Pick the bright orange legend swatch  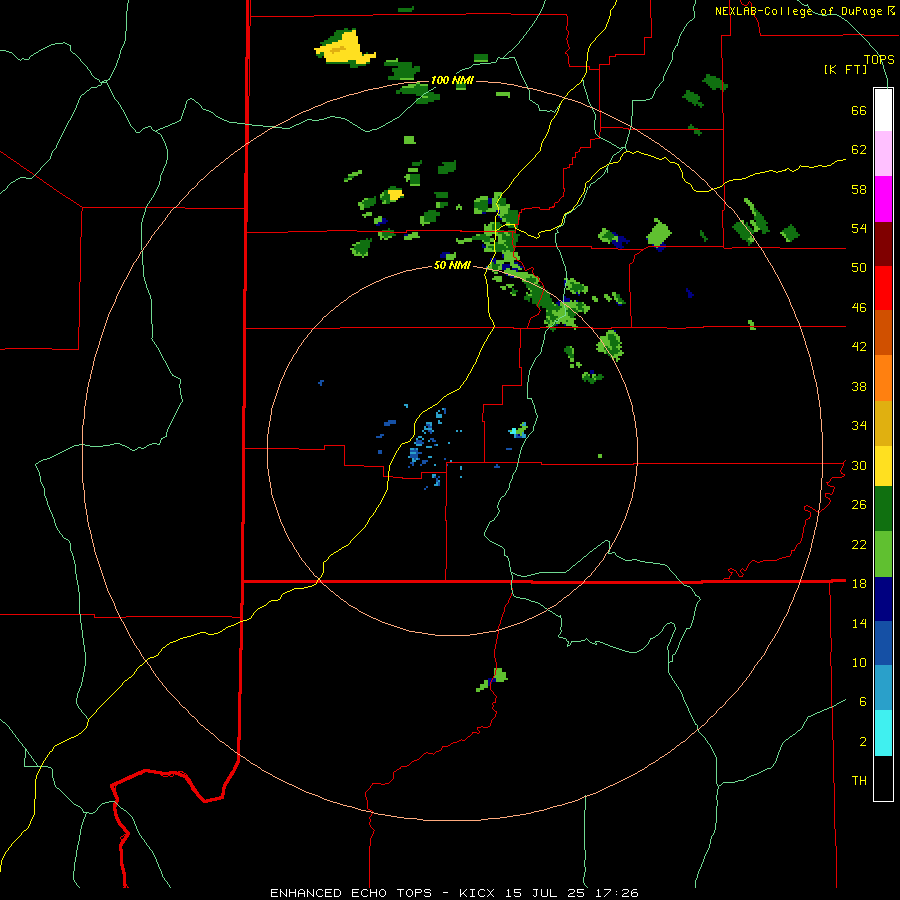tap(883, 378)
